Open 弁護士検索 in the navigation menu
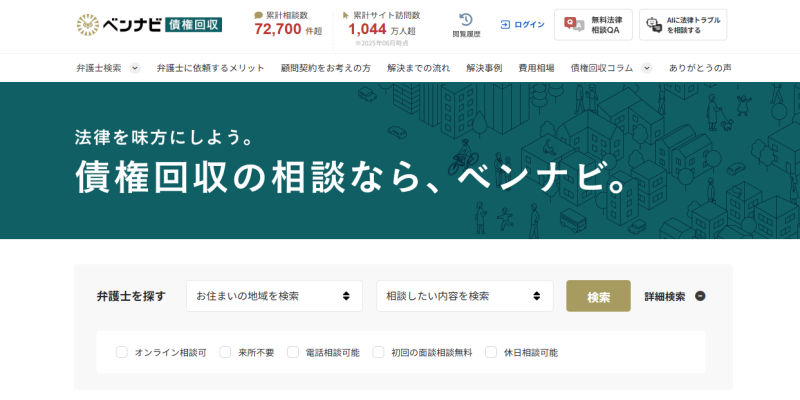The image size is (800, 400). pyautogui.click(x=99, y=68)
